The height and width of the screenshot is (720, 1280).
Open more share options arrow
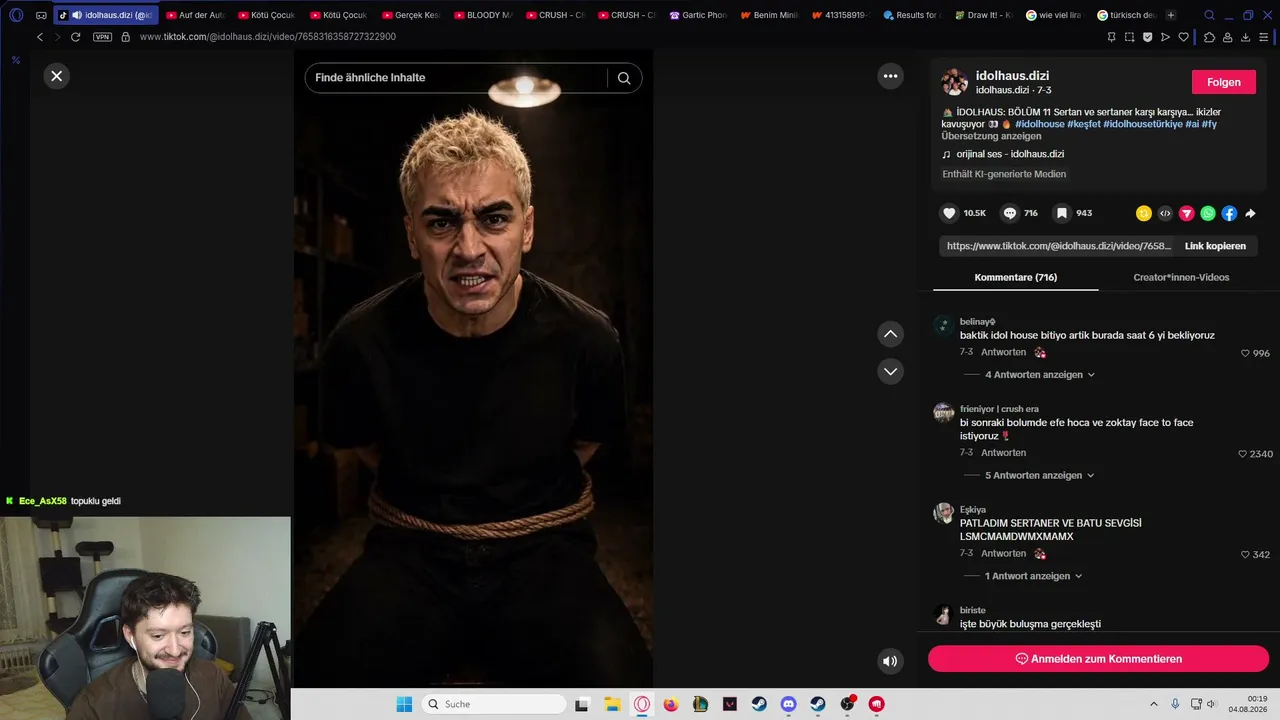click(1250, 213)
